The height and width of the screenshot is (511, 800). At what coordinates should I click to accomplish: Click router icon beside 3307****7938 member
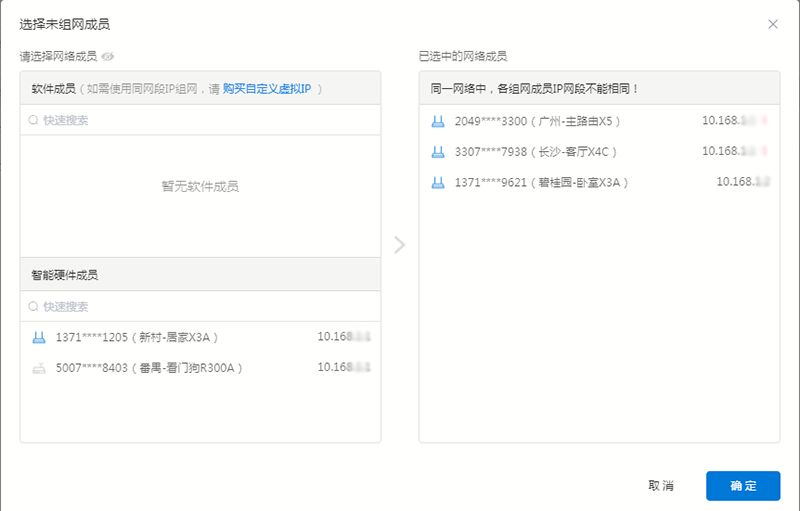(x=438, y=152)
